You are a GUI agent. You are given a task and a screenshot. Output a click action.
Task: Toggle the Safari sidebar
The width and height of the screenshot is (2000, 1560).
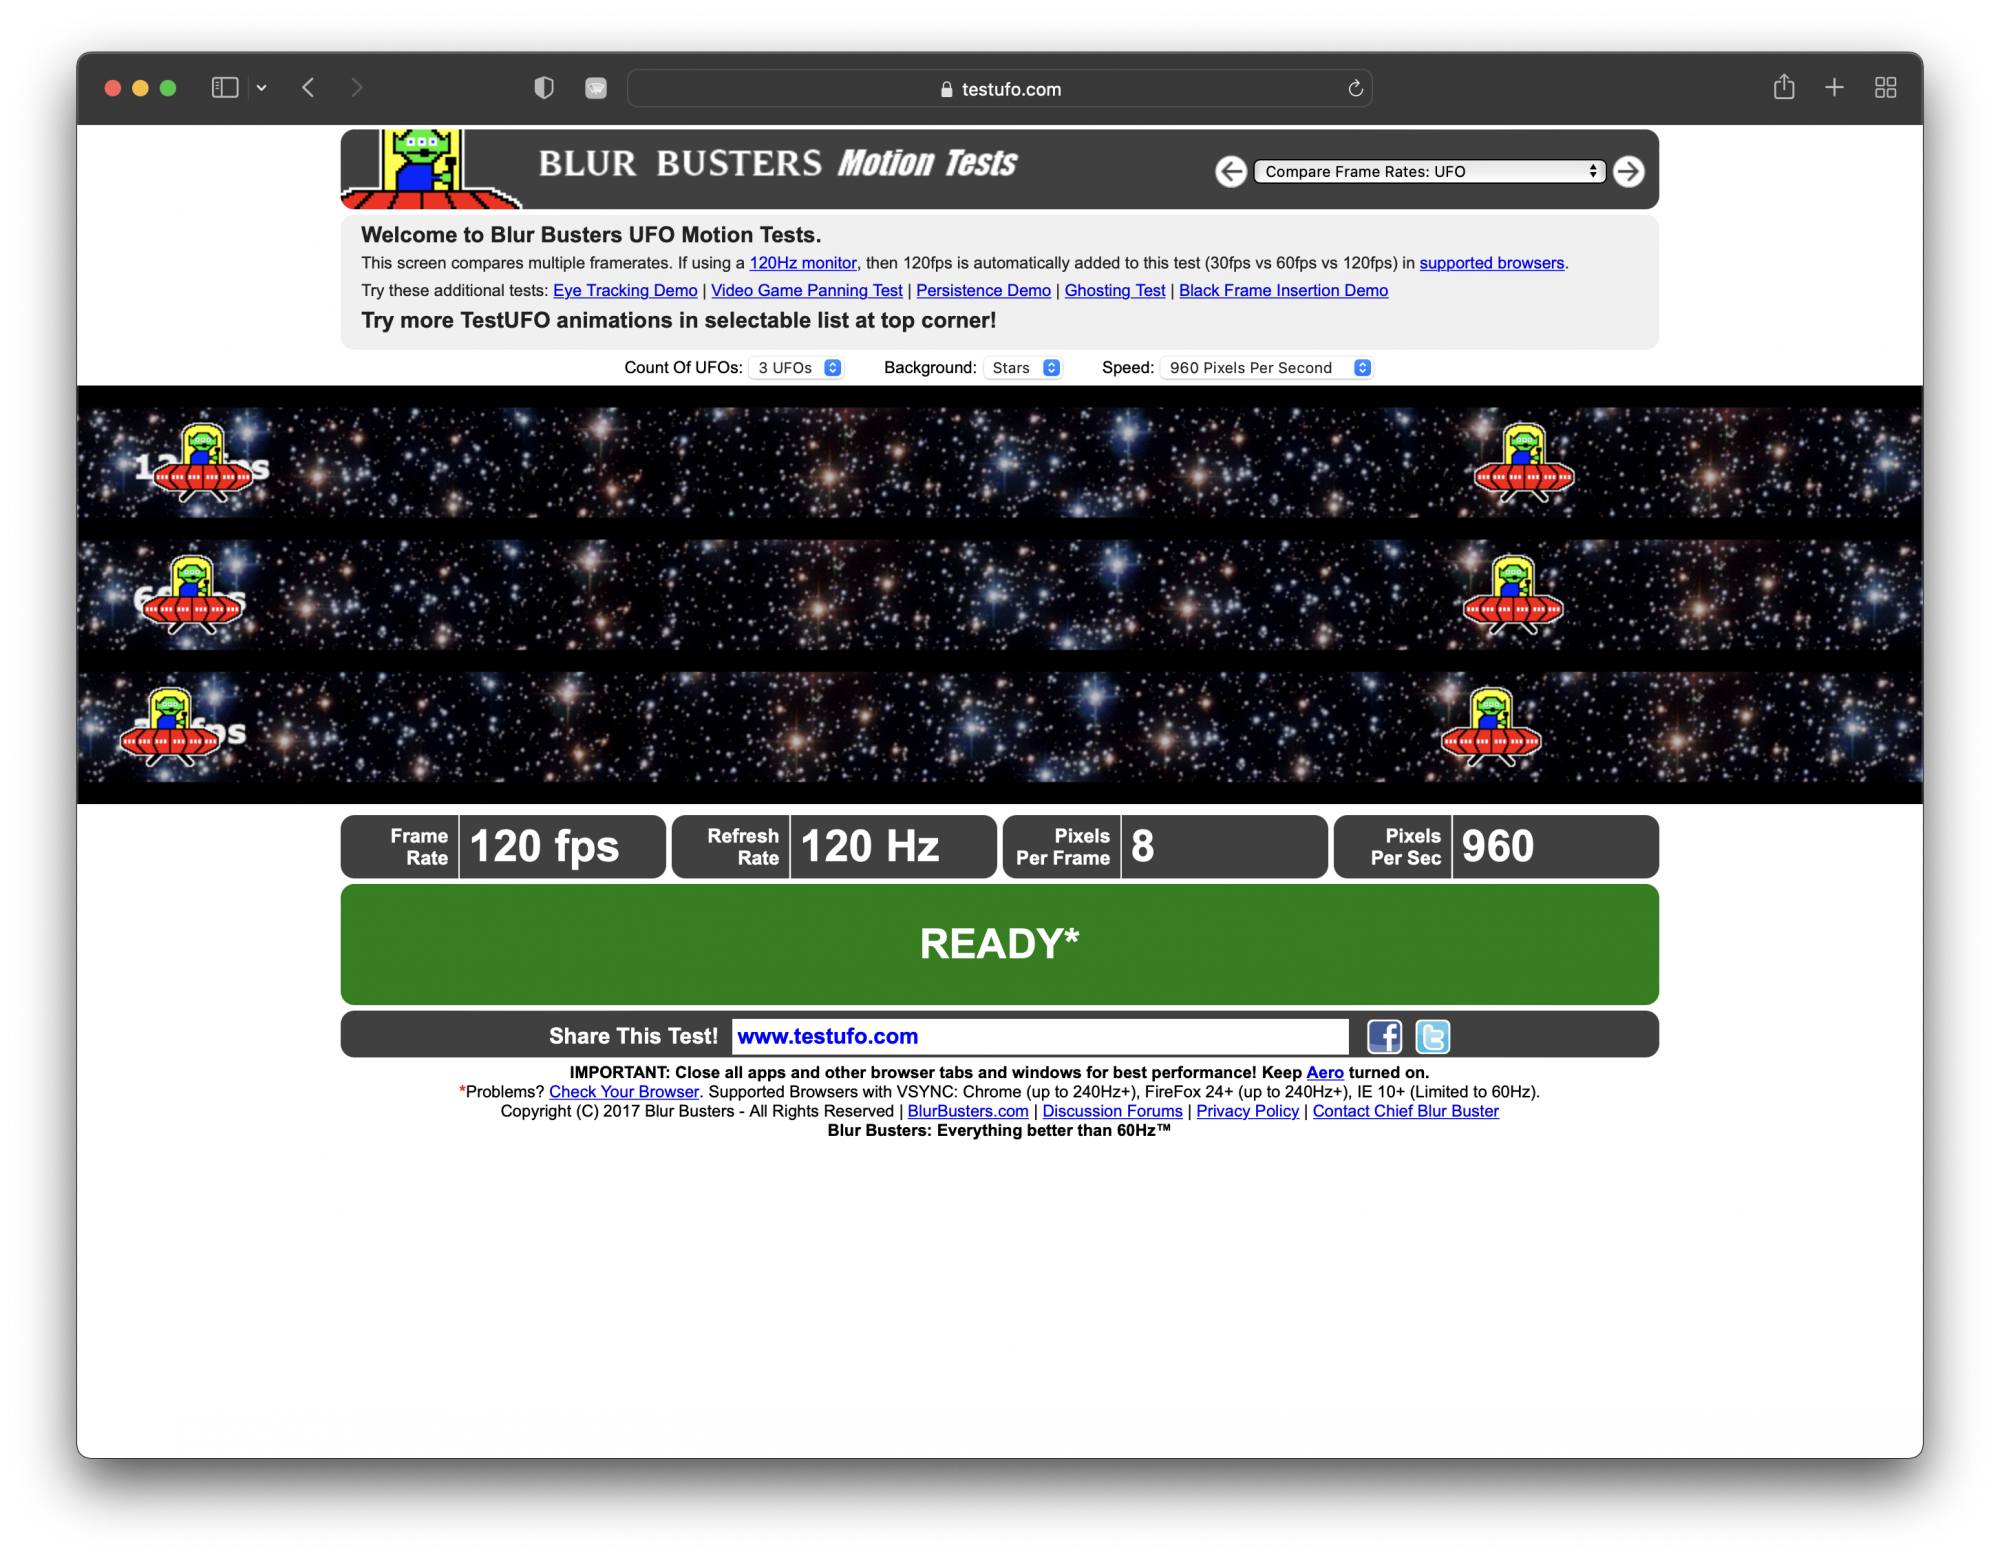tap(225, 88)
